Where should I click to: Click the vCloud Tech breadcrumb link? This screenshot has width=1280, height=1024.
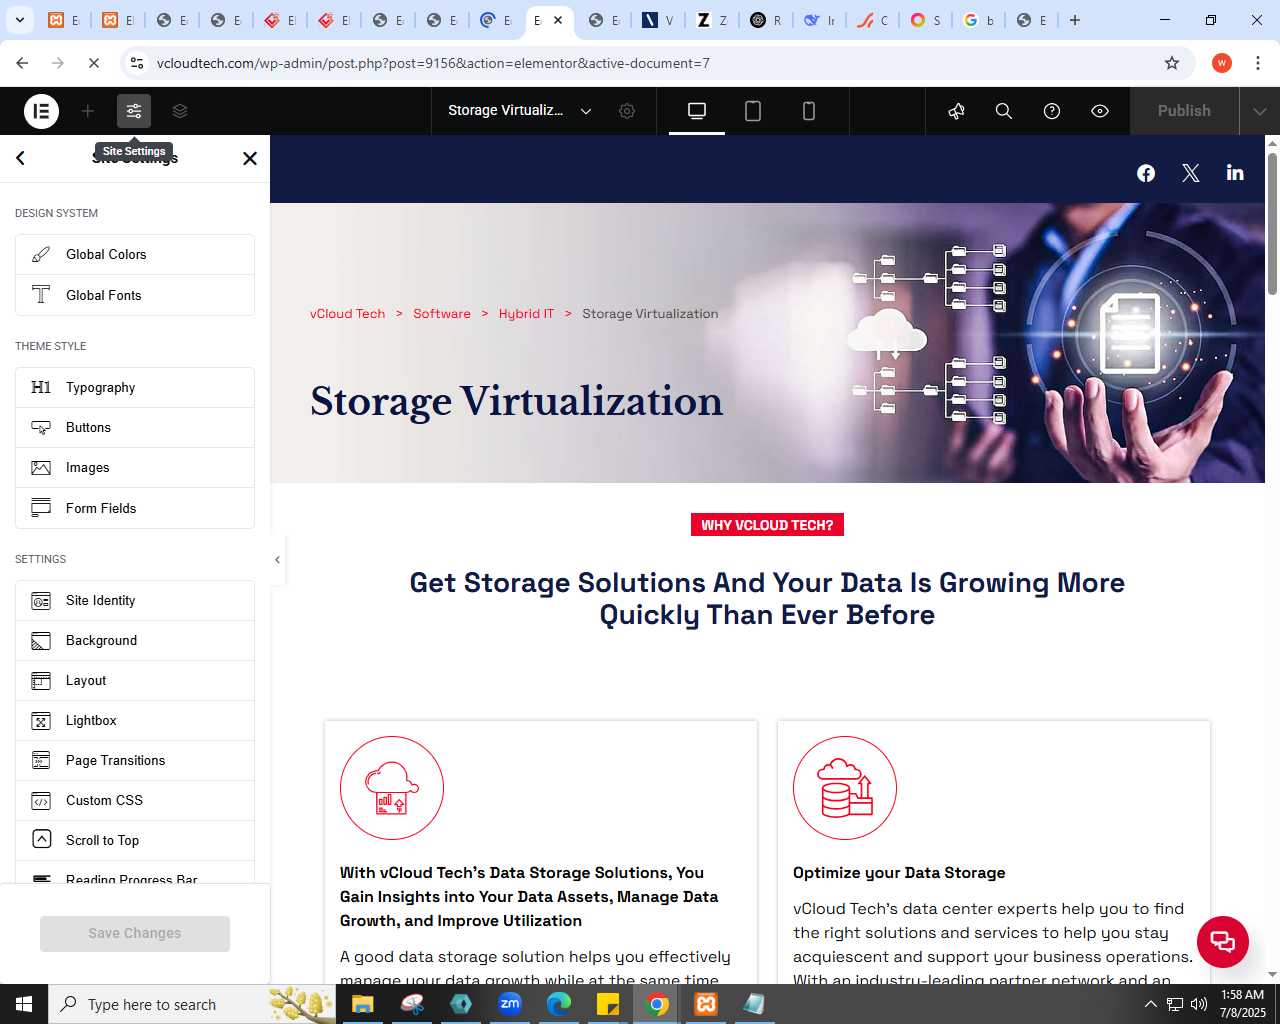click(347, 314)
